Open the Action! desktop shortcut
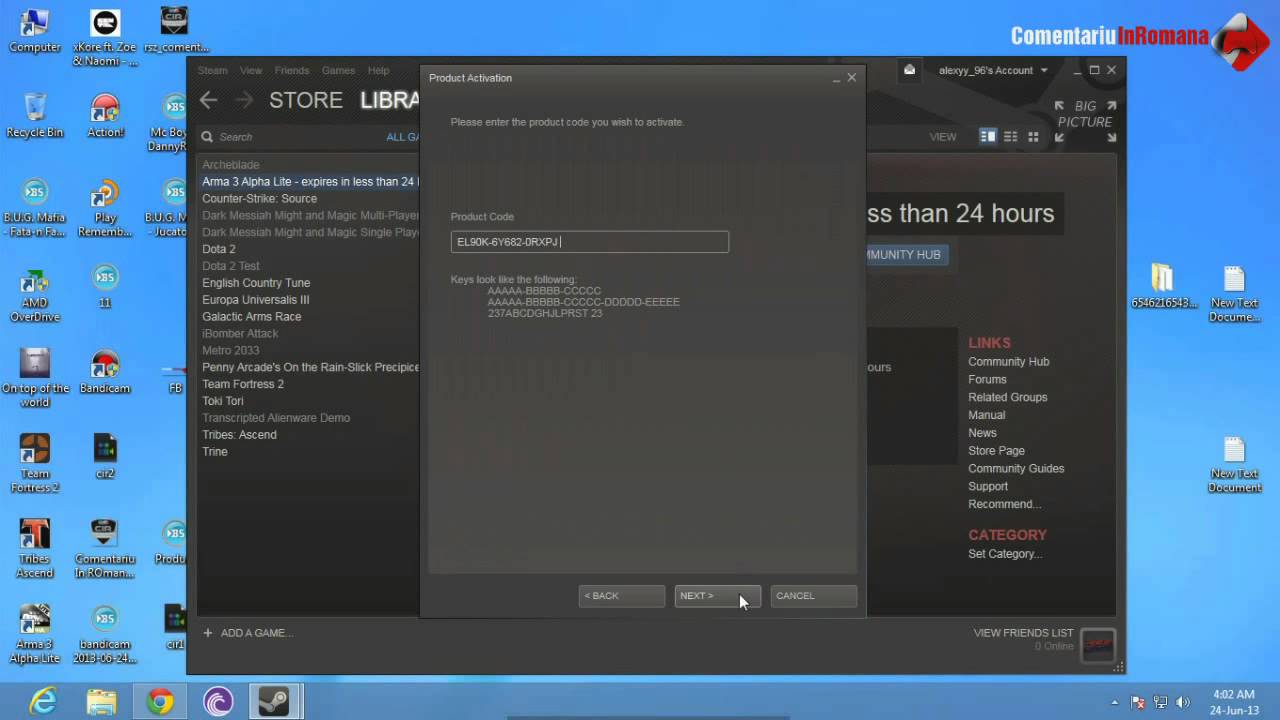1280x720 pixels. click(x=105, y=115)
